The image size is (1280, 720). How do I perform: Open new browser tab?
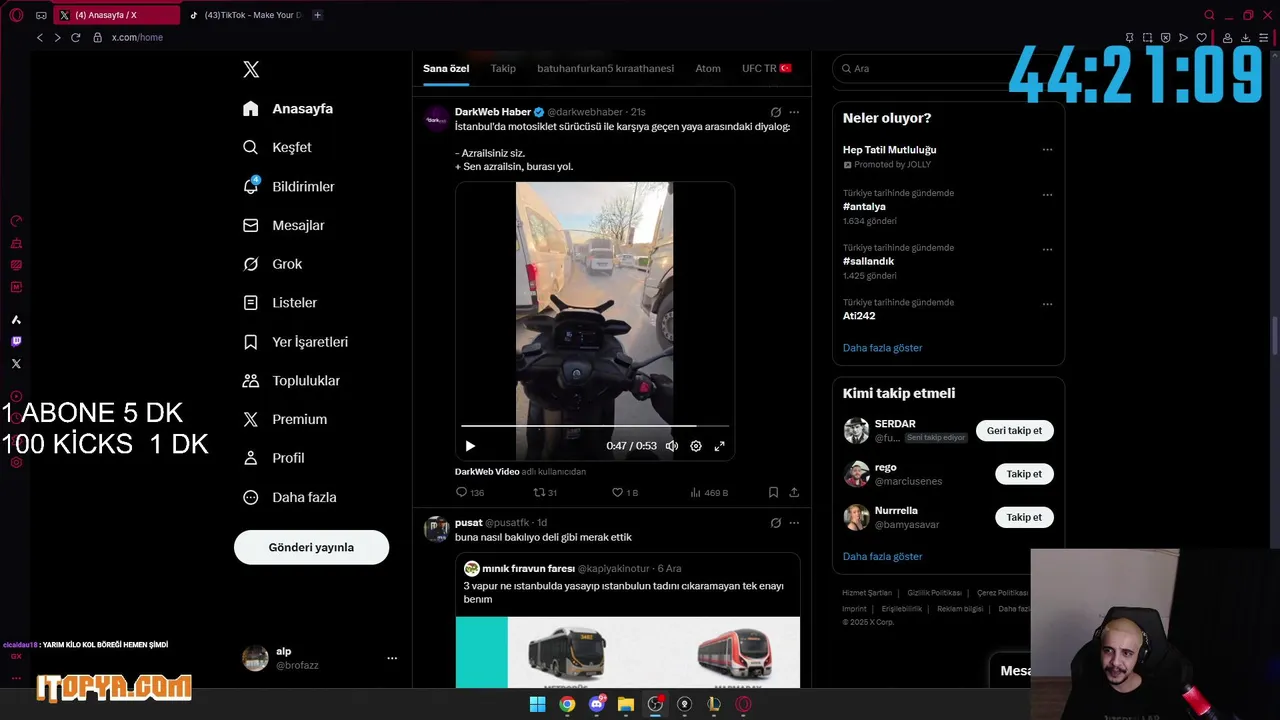(317, 15)
